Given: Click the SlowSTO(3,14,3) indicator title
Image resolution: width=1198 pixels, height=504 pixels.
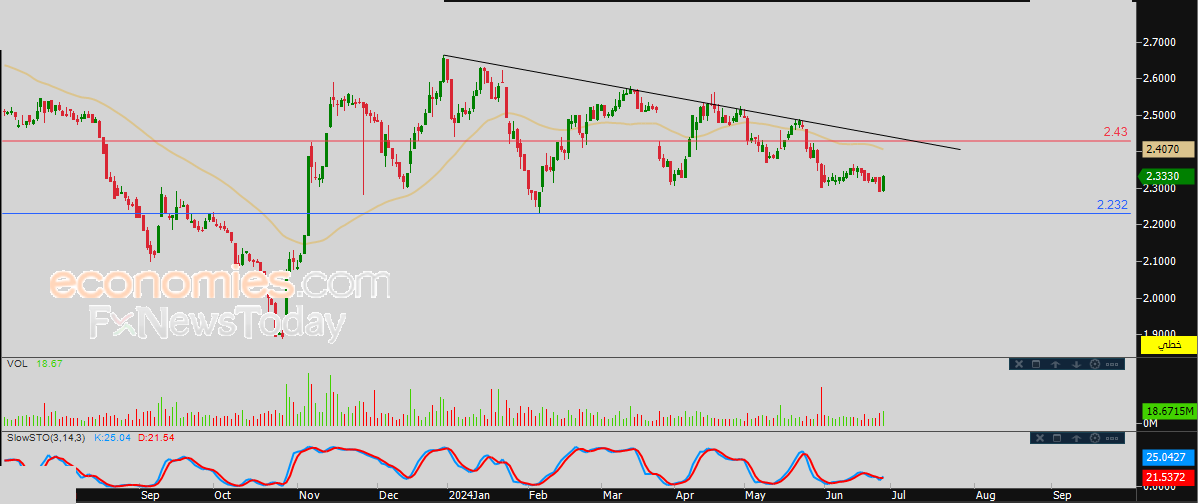Looking at the screenshot, I should coord(45,438).
